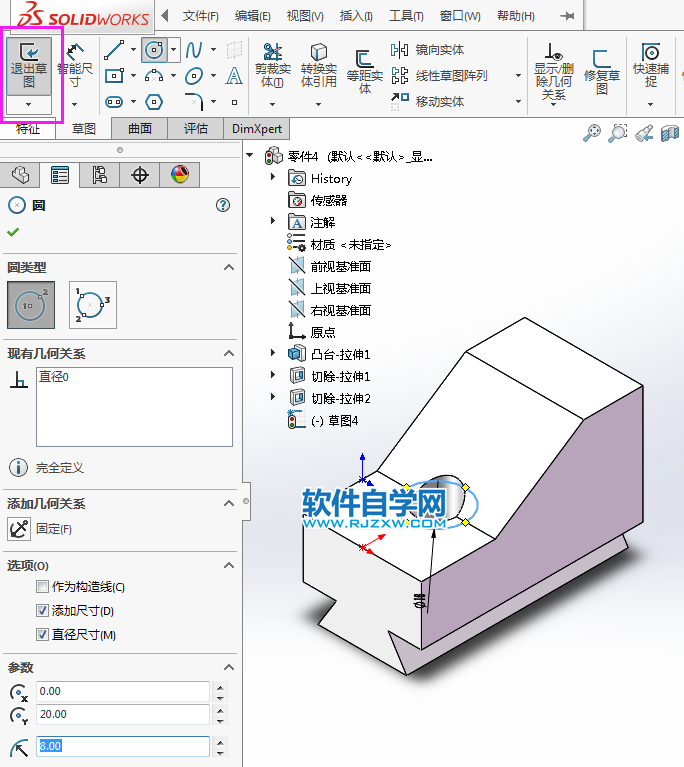Toggle 作为构造线 (construction line) checkbox
Image resolution: width=684 pixels, height=767 pixels.
point(43,586)
